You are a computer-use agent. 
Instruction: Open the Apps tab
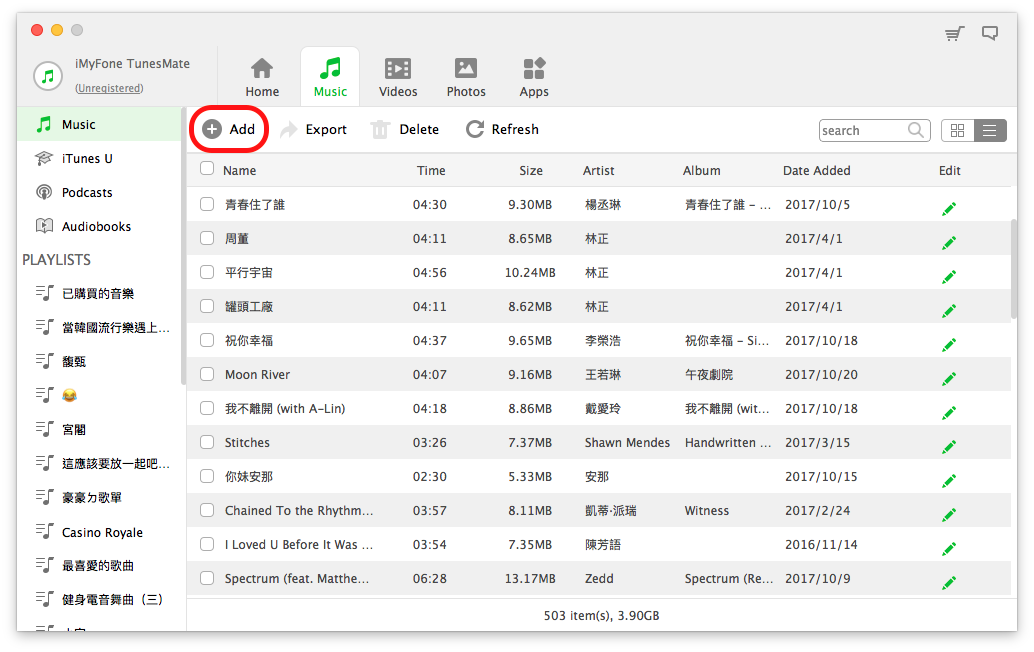click(x=534, y=77)
